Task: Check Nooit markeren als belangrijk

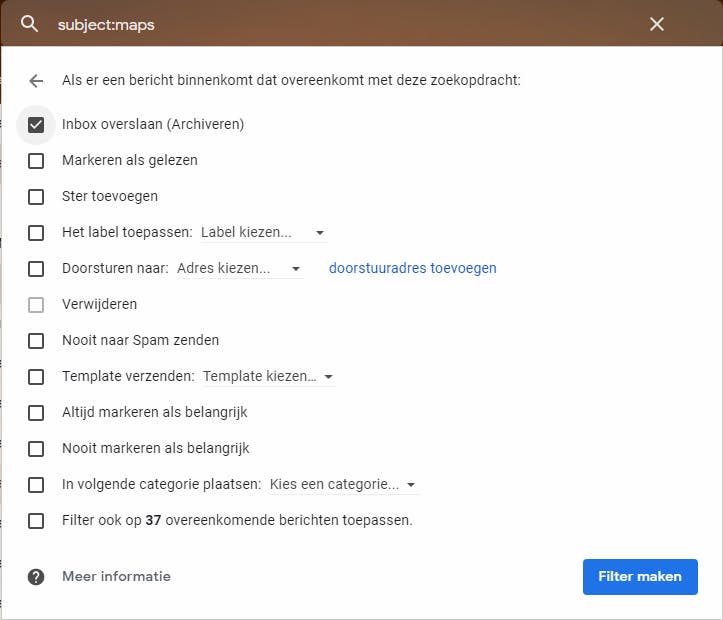Action: [37, 449]
